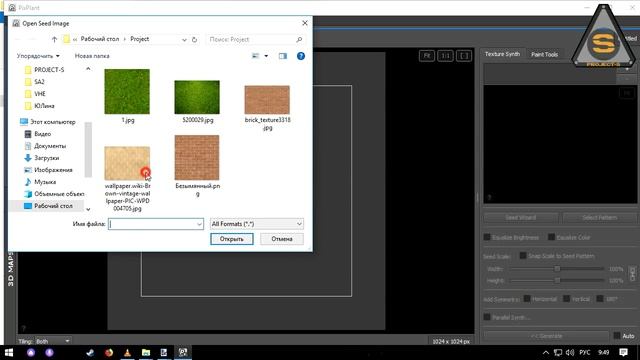Click the search magnifier icon in dialog
The height and width of the screenshot is (360, 640).
point(299,39)
